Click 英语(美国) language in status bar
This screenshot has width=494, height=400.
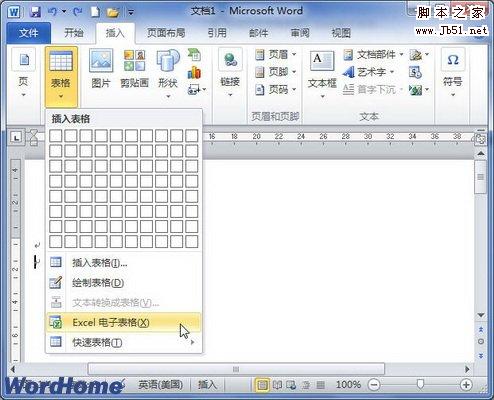tap(160, 385)
